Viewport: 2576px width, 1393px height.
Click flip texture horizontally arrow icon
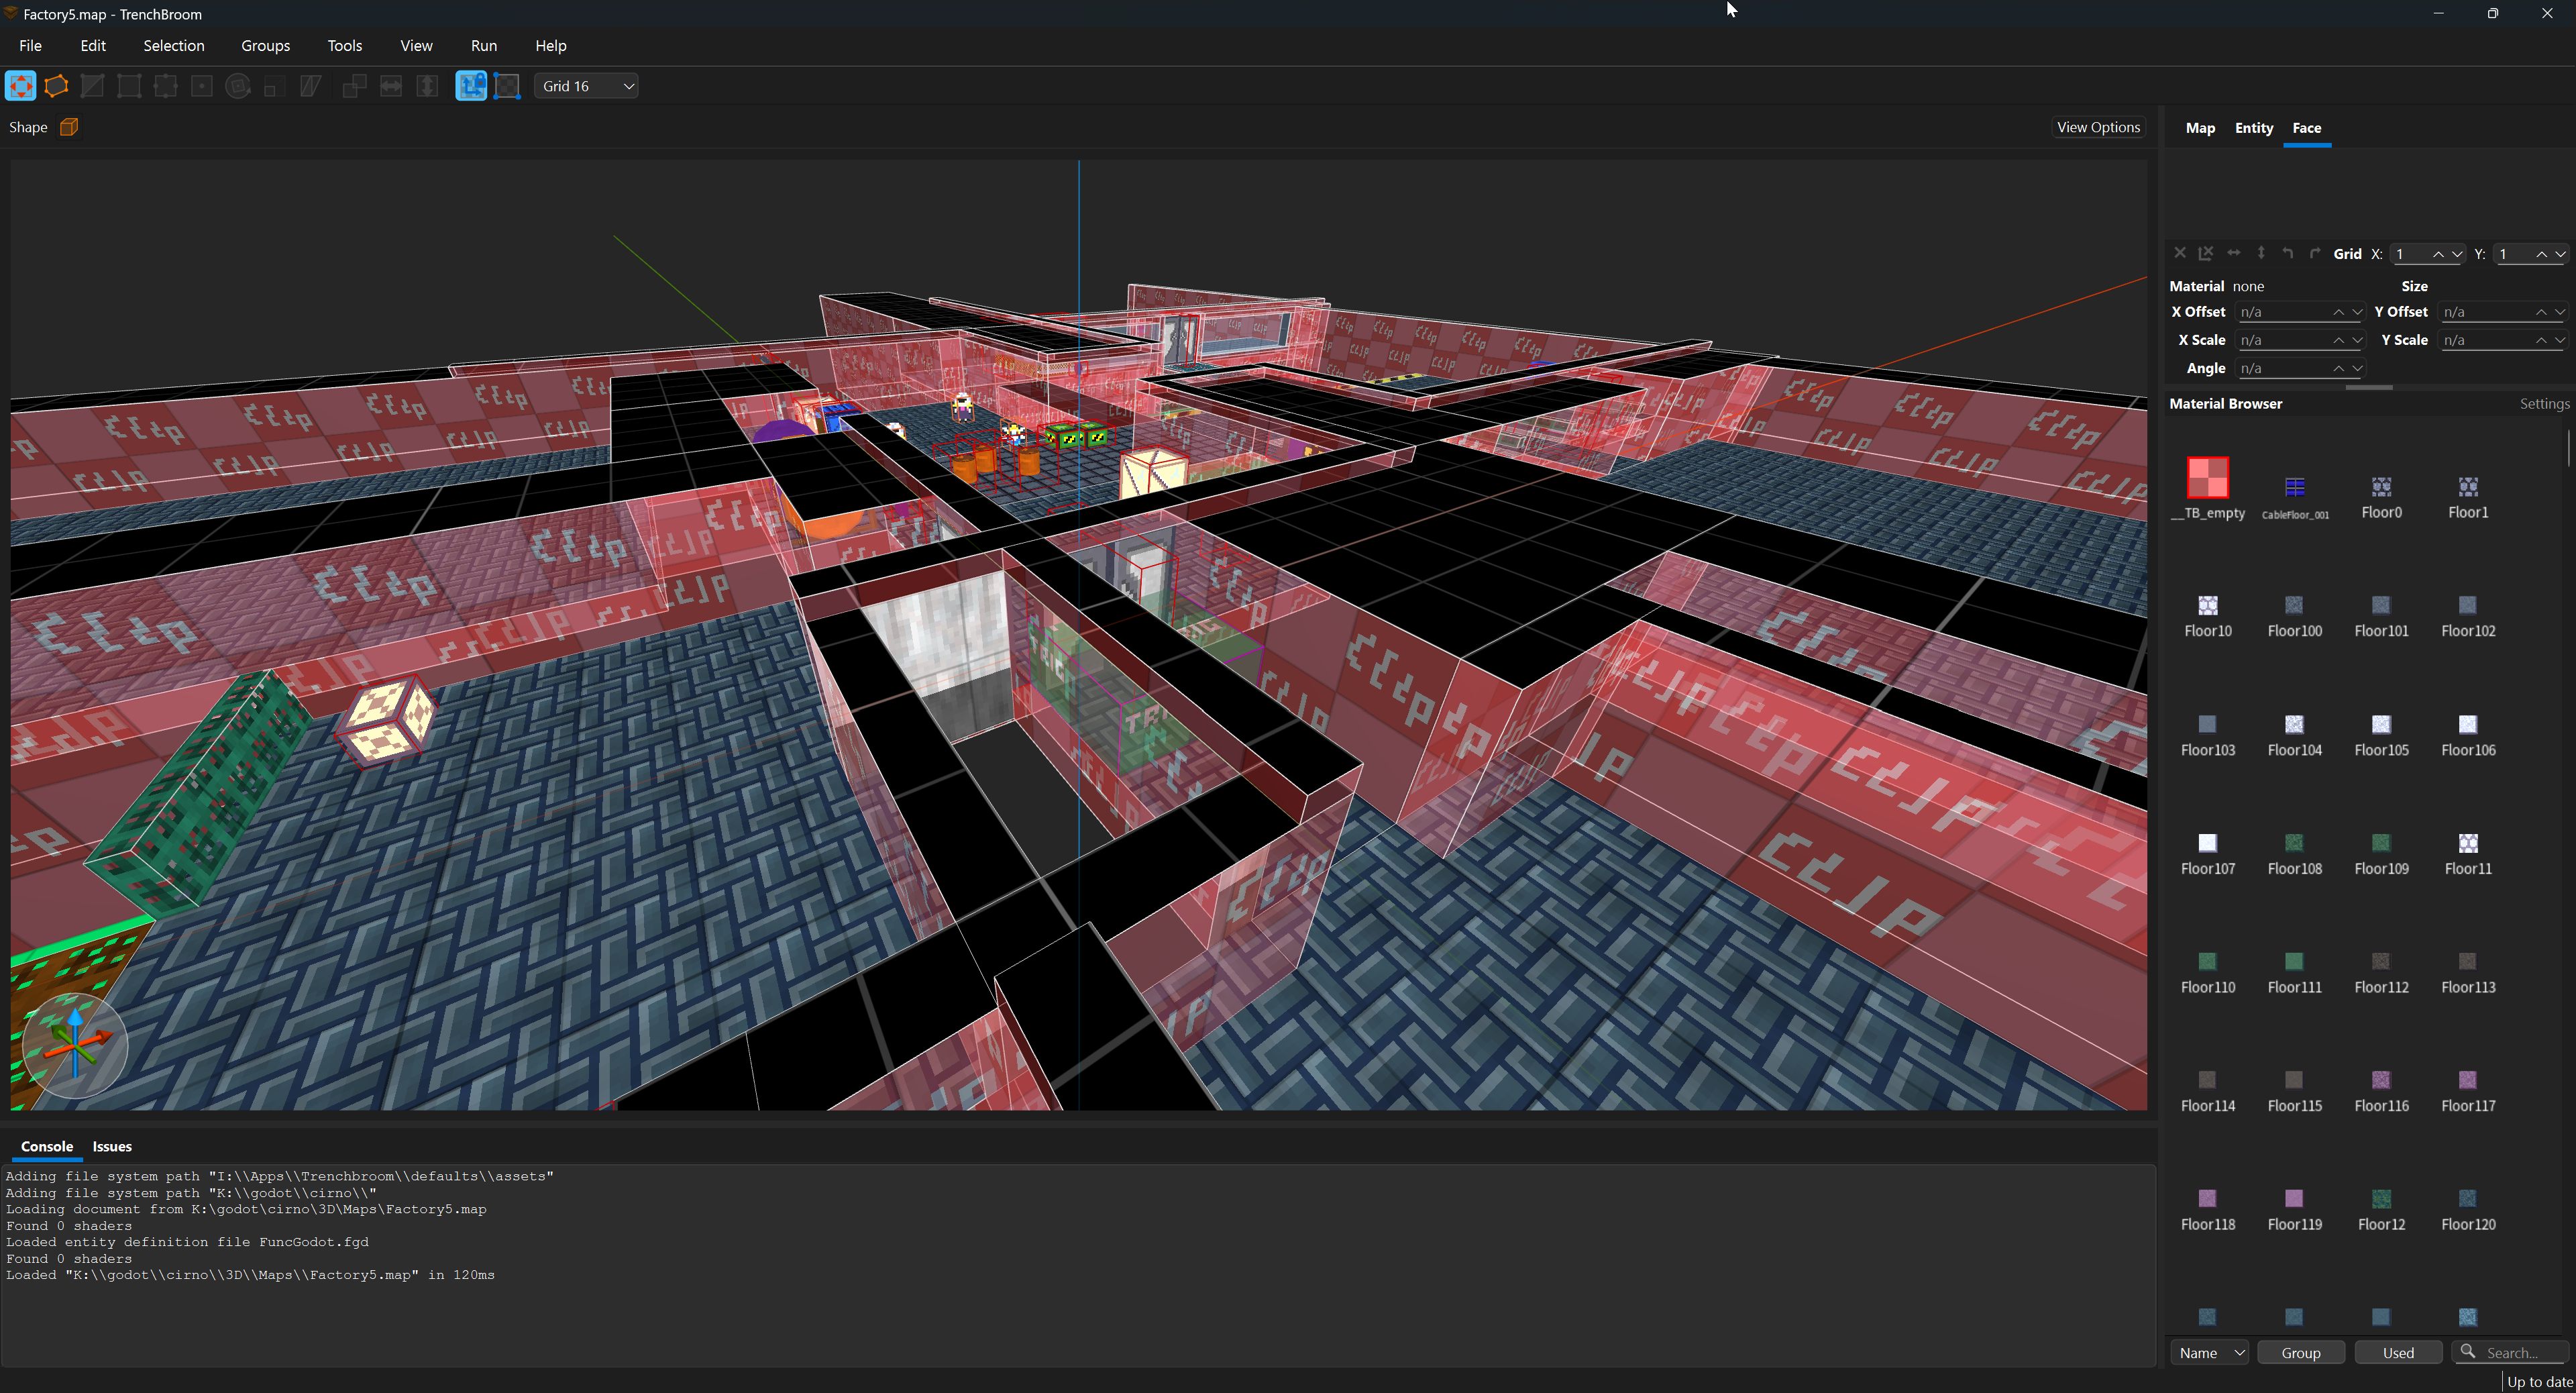point(2233,254)
